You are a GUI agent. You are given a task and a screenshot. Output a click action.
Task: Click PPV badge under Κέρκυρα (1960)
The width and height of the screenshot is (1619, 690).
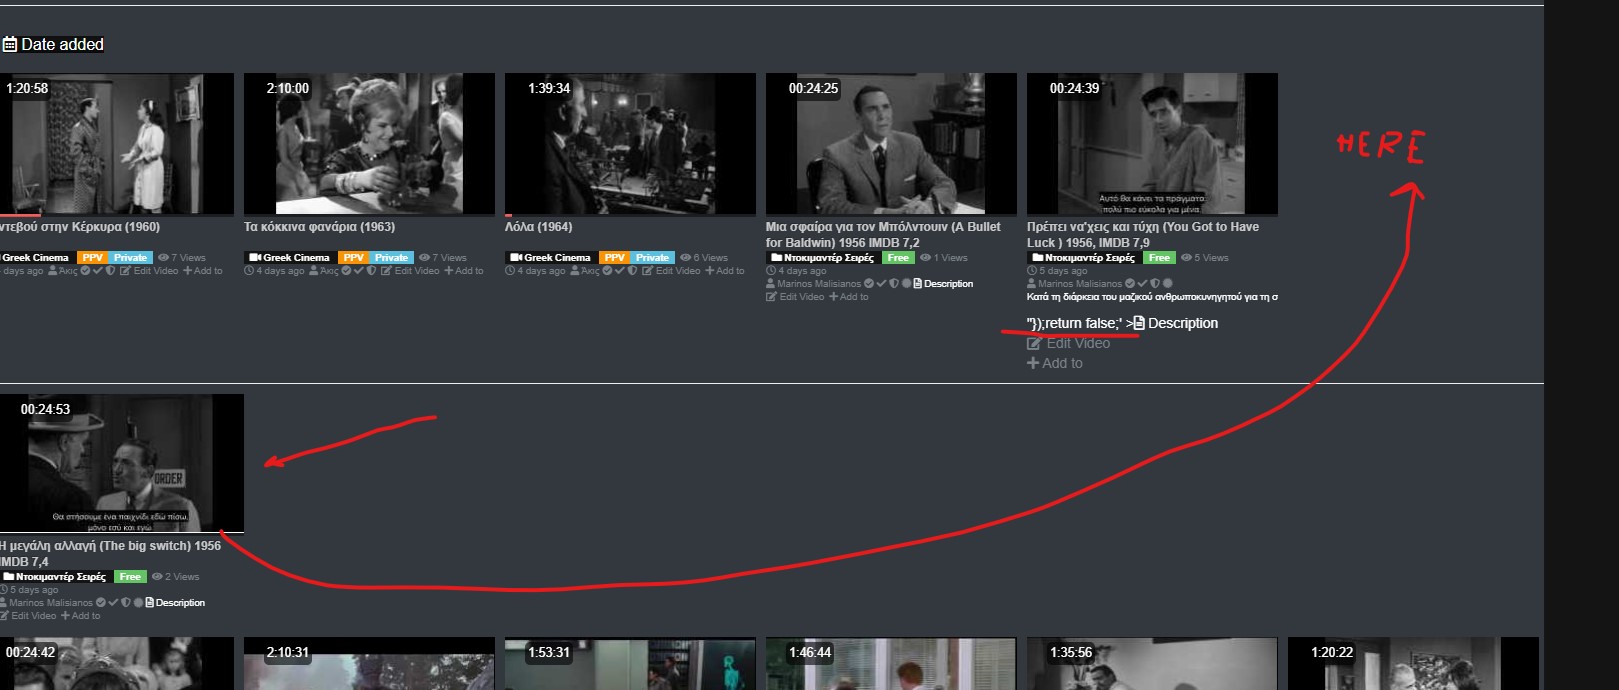92,258
